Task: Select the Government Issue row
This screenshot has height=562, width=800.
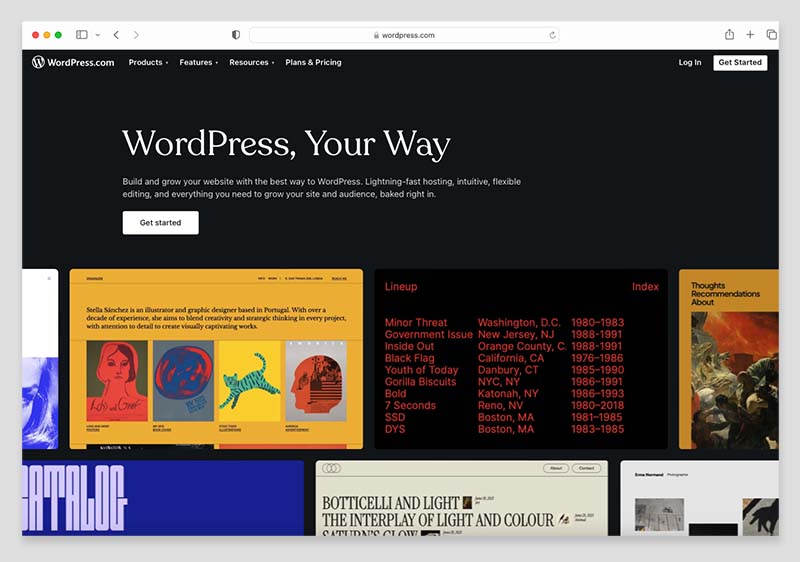Action: point(504,335)
